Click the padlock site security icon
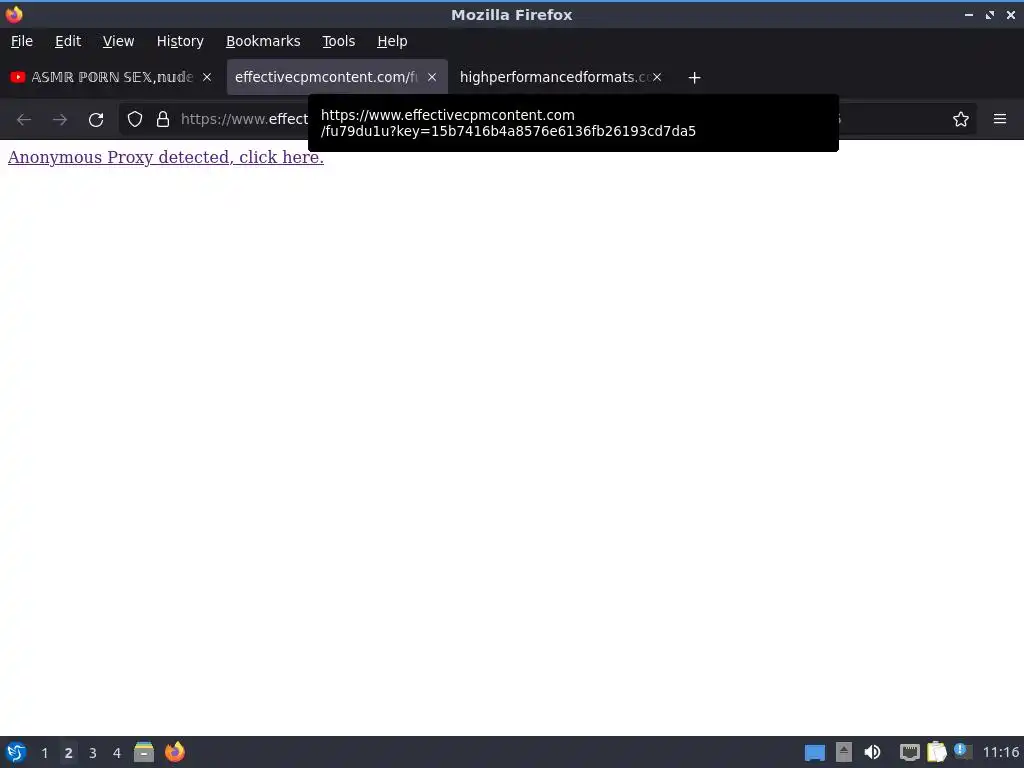 point(163,120)
